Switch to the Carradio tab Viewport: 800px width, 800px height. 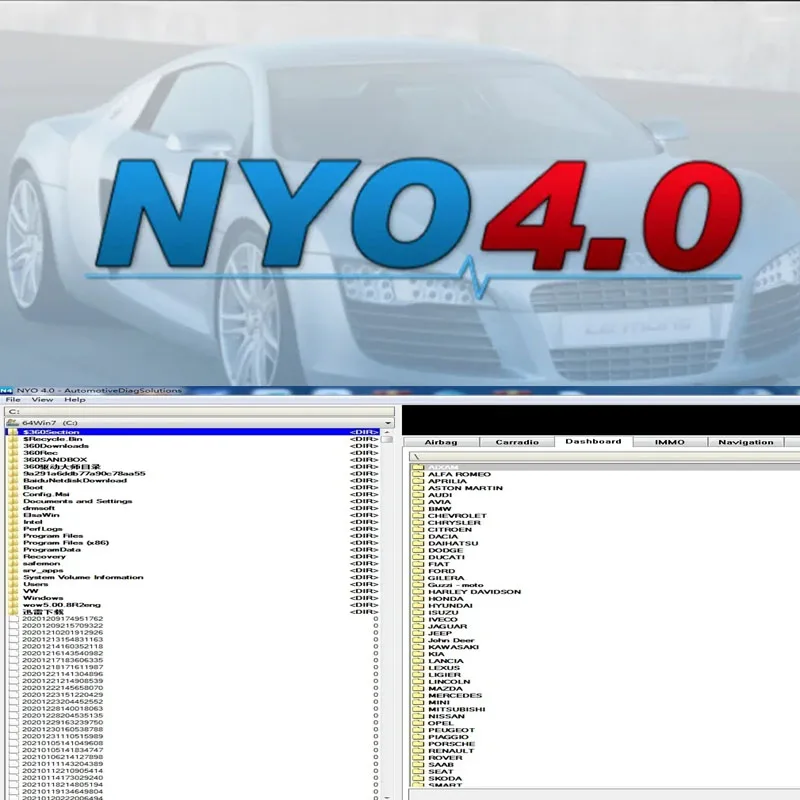pos(517,442)
